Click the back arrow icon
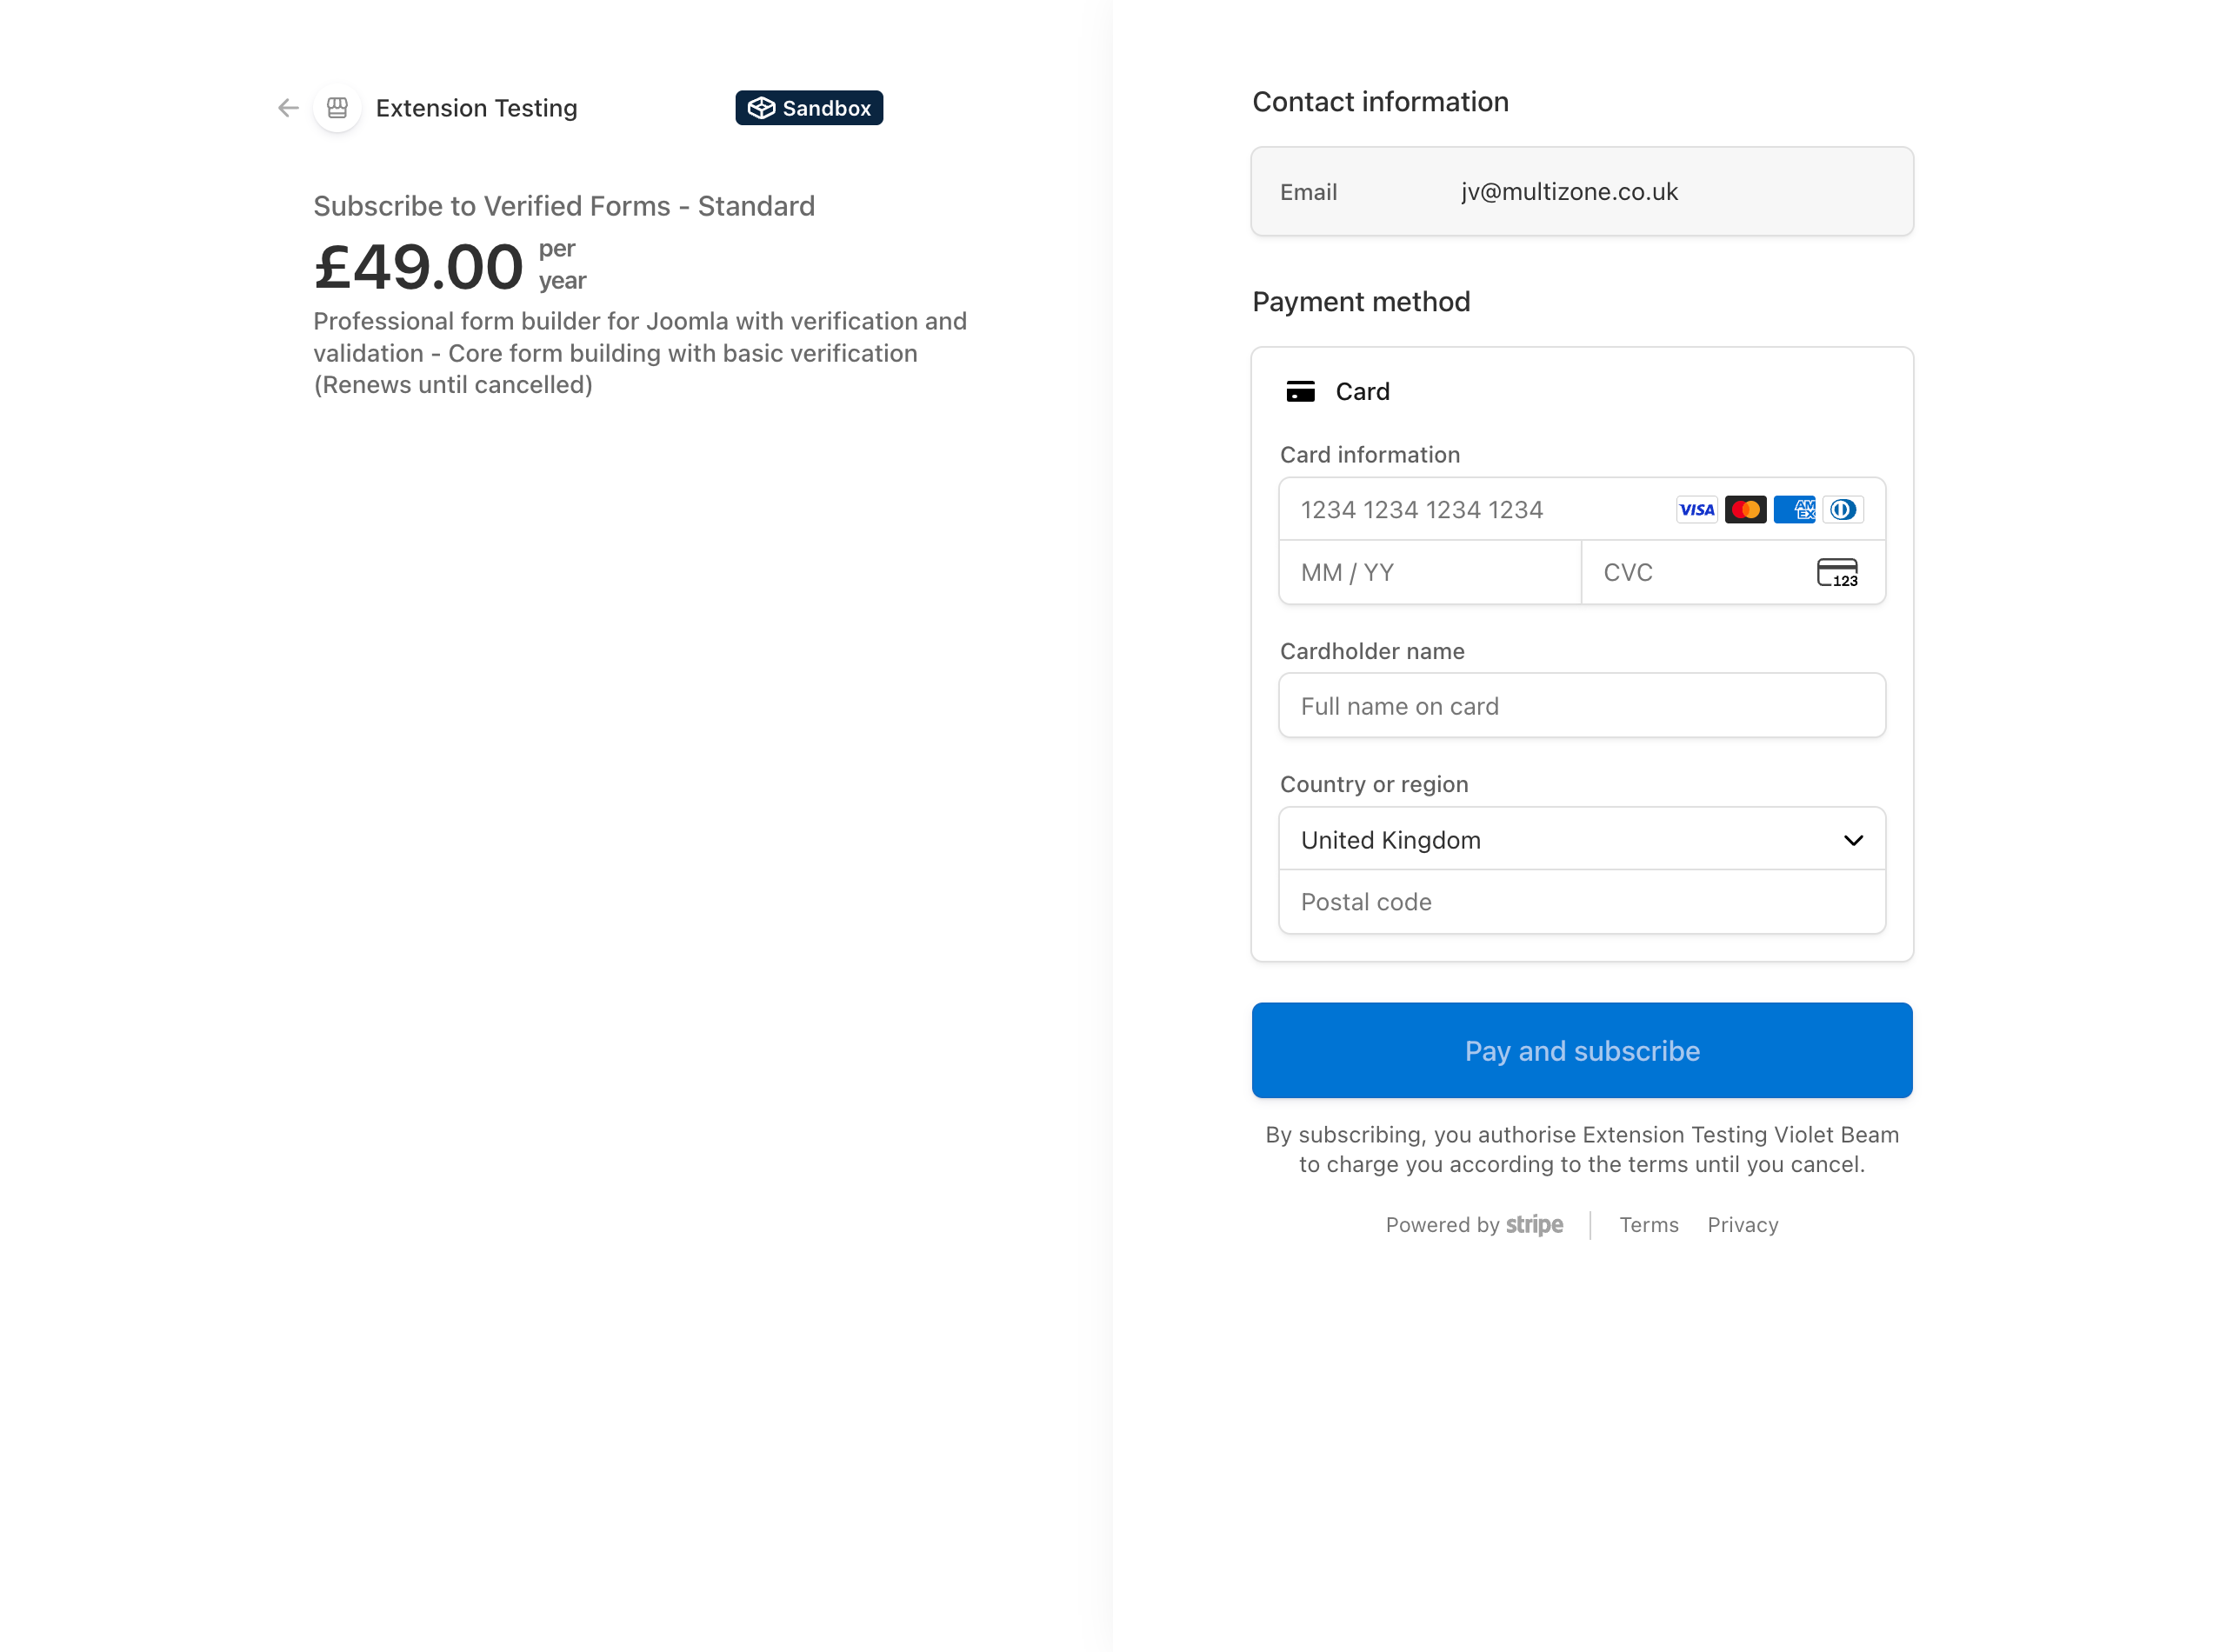 tap(287, 108)
